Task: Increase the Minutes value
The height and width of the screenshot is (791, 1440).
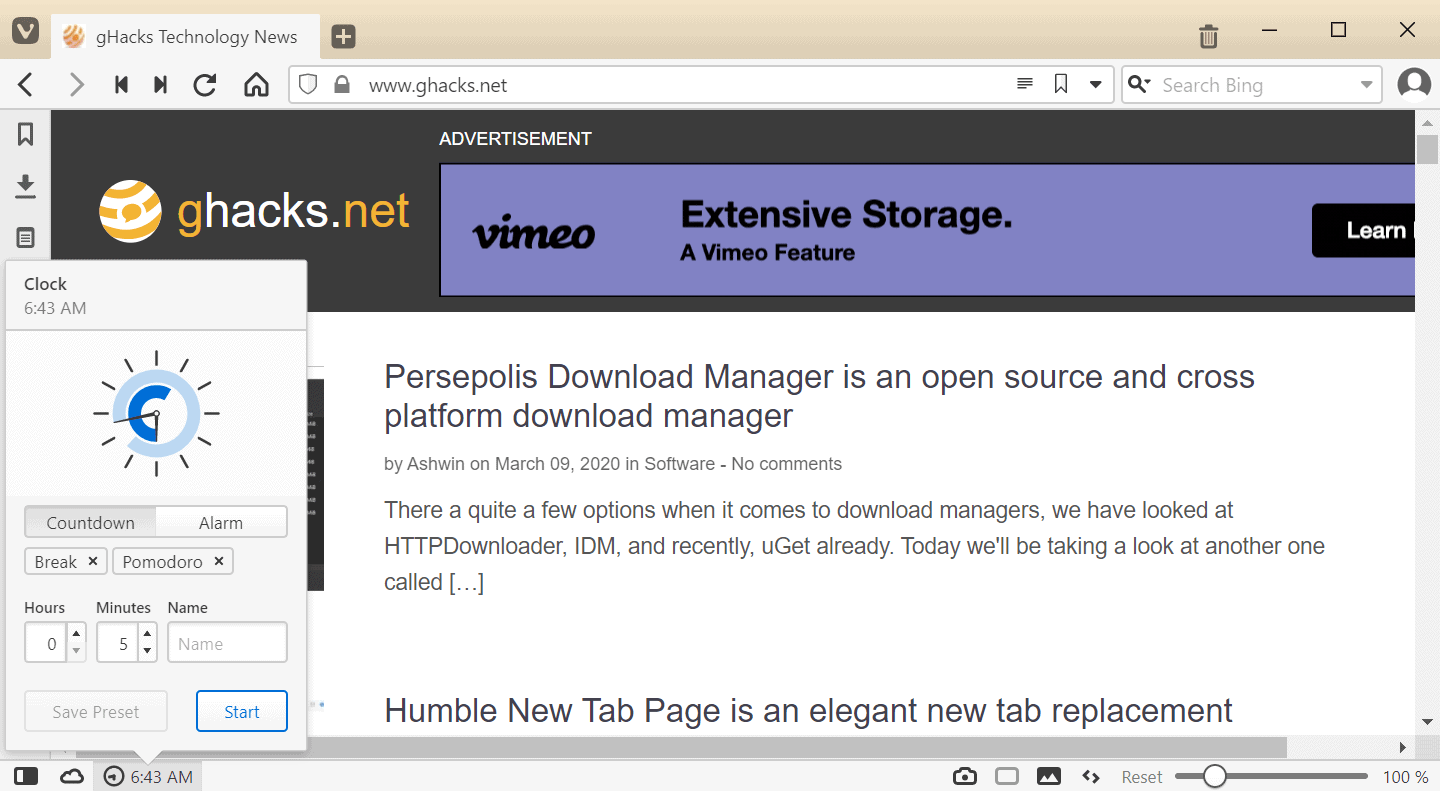Action: pyautogui.click(x=147, y=633)
